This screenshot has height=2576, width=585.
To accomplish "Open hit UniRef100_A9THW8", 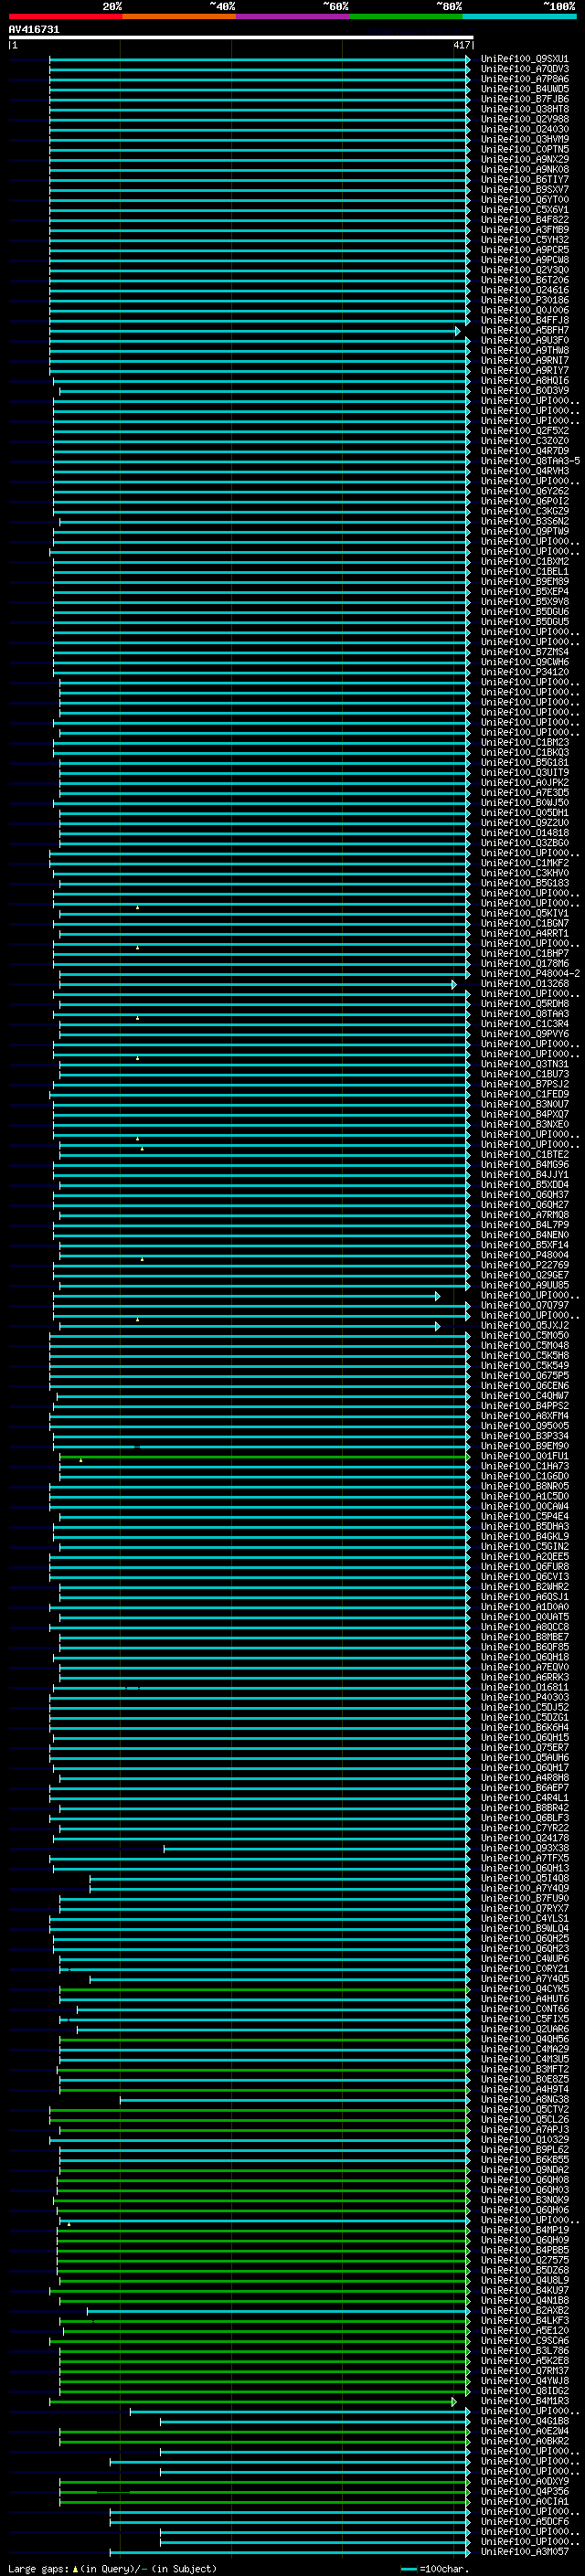I will [x=524, y=351].
